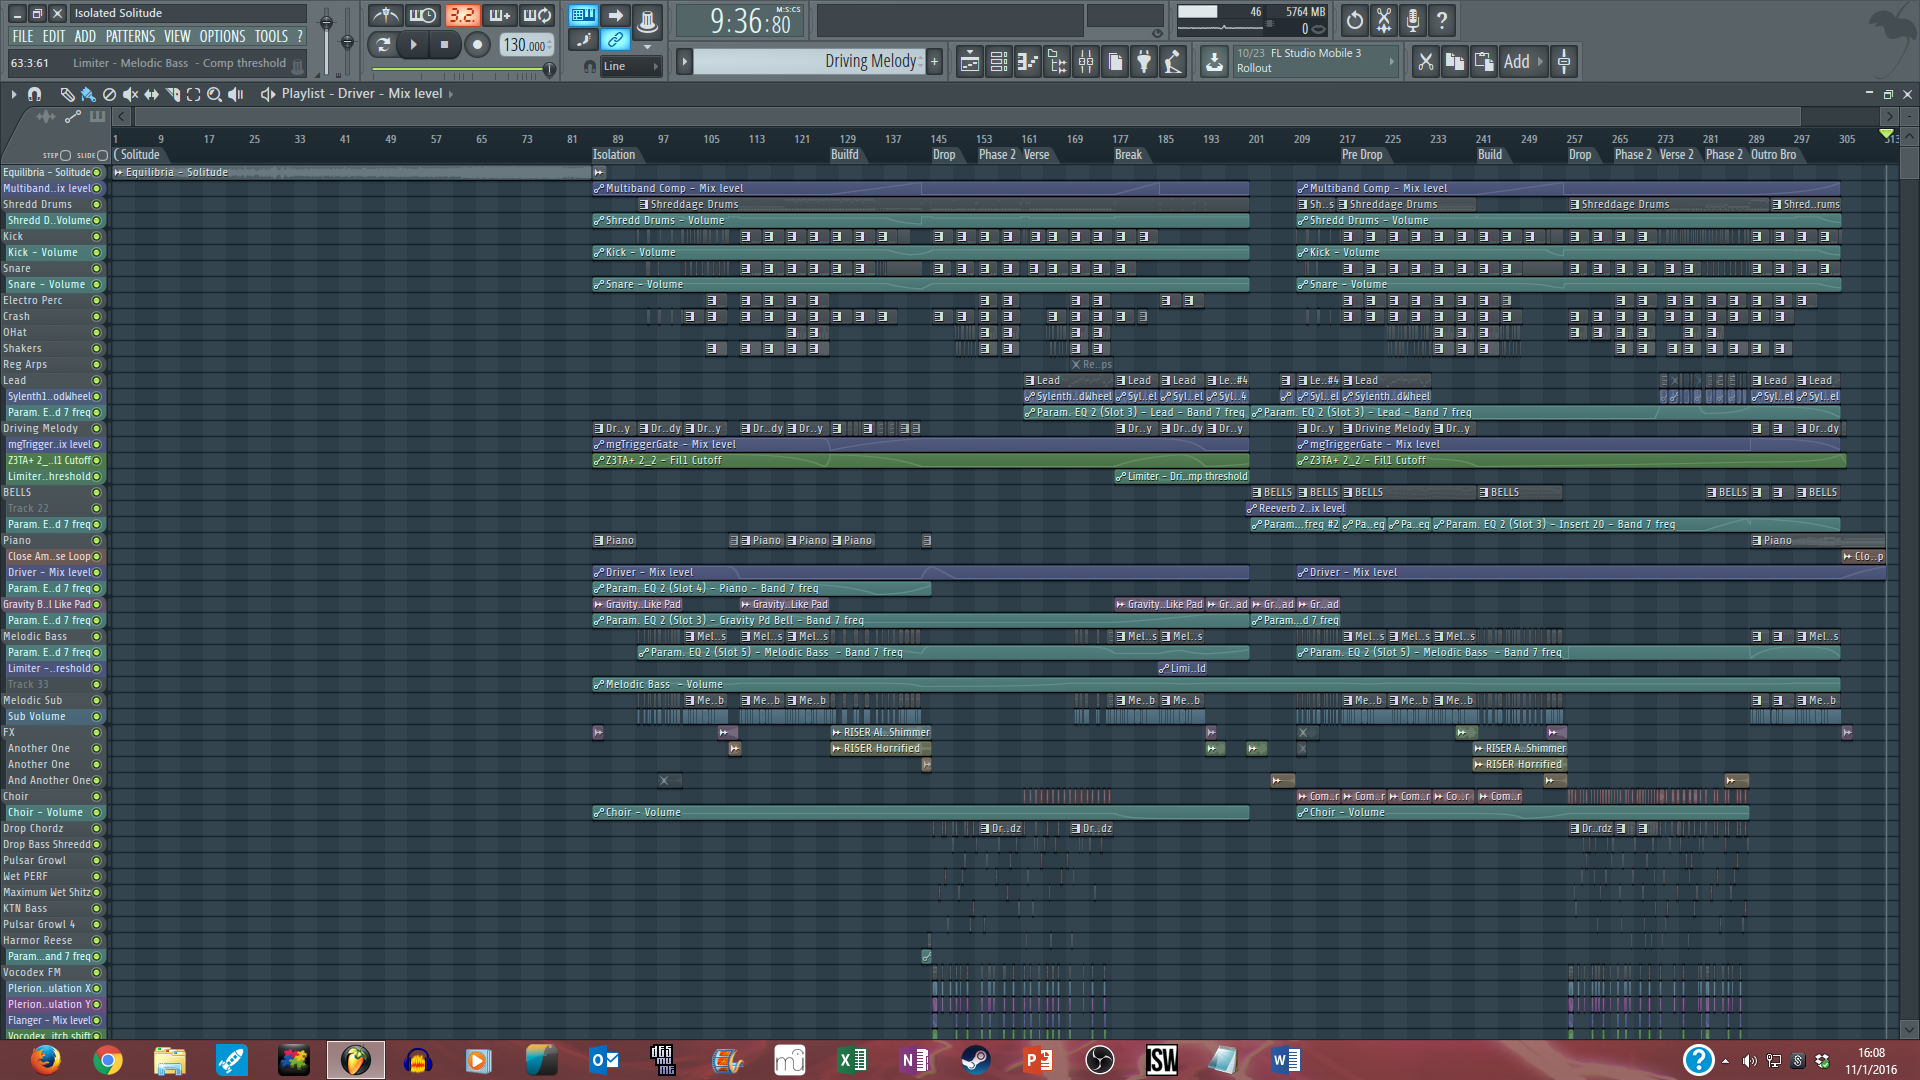Click the plus button next to Driving Melody
This screenshot has height=1080, width=1920.
pyautogui.click(x=934, y=62)
